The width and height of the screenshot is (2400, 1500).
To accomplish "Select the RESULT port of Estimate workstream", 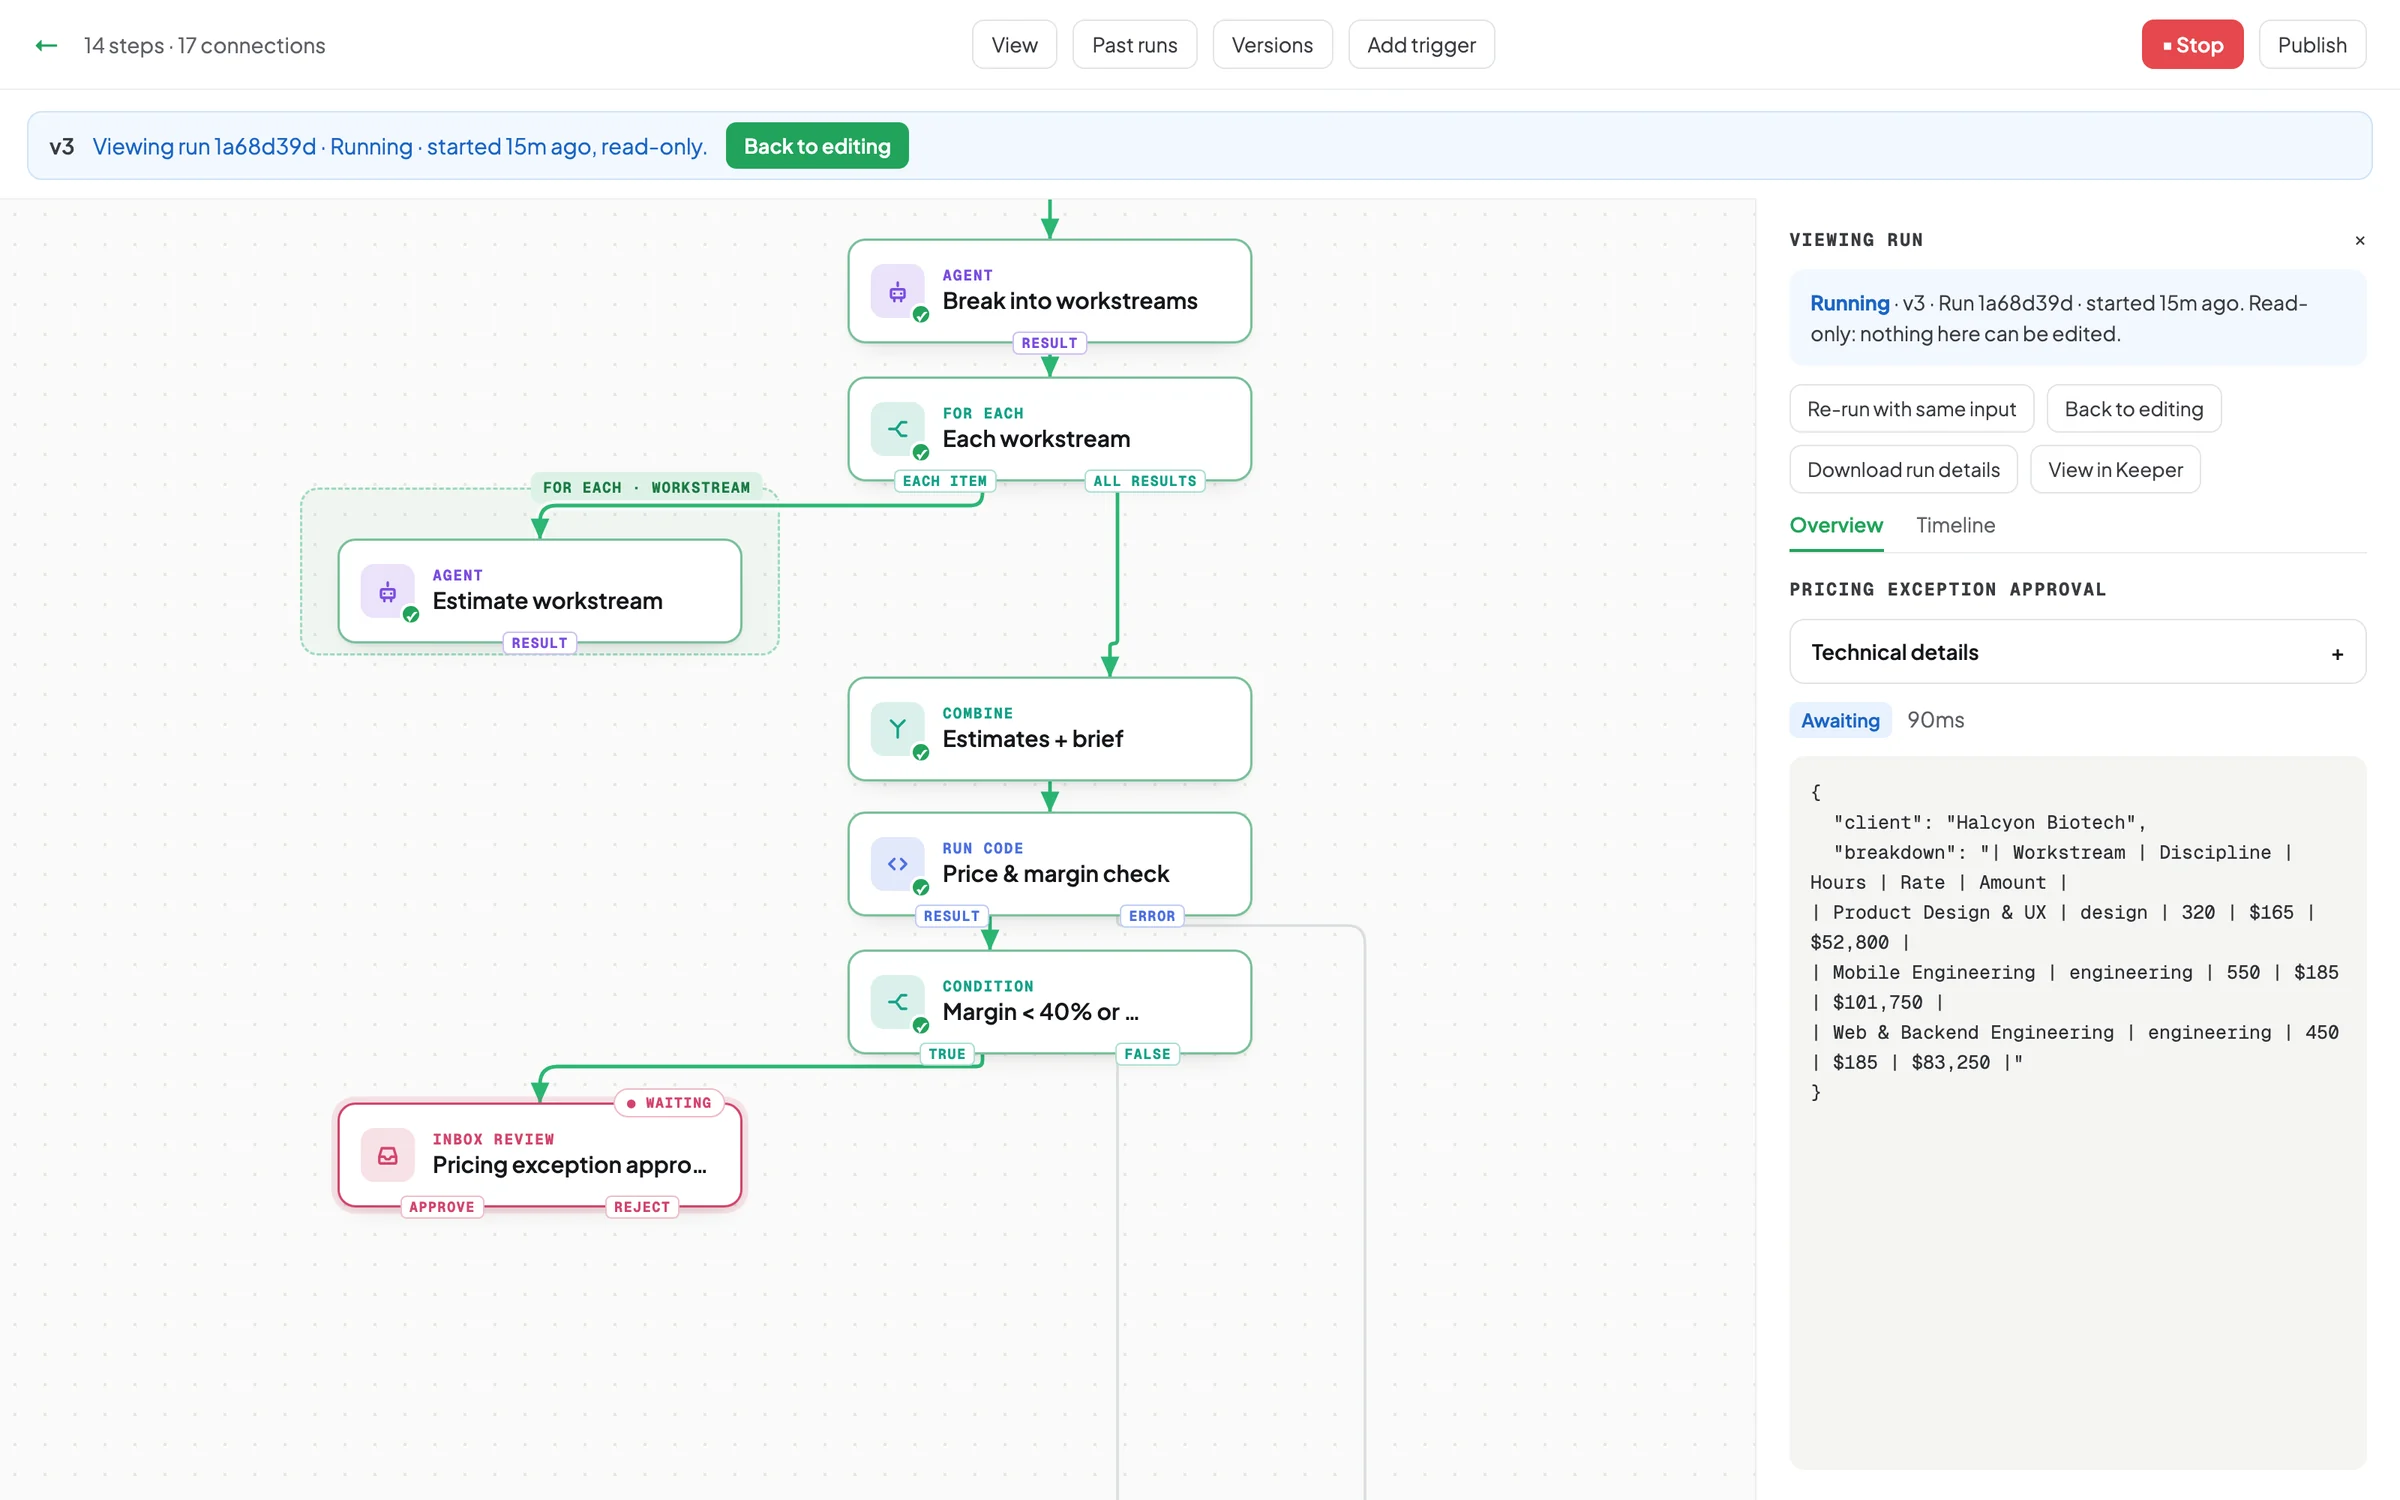I will 539,643.
